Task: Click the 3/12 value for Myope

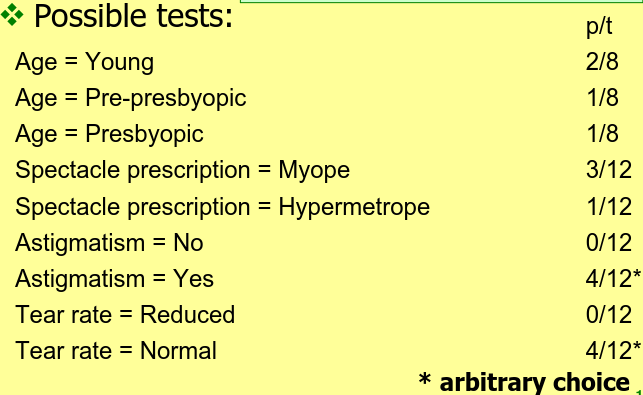Action: (x=609, y=170)
